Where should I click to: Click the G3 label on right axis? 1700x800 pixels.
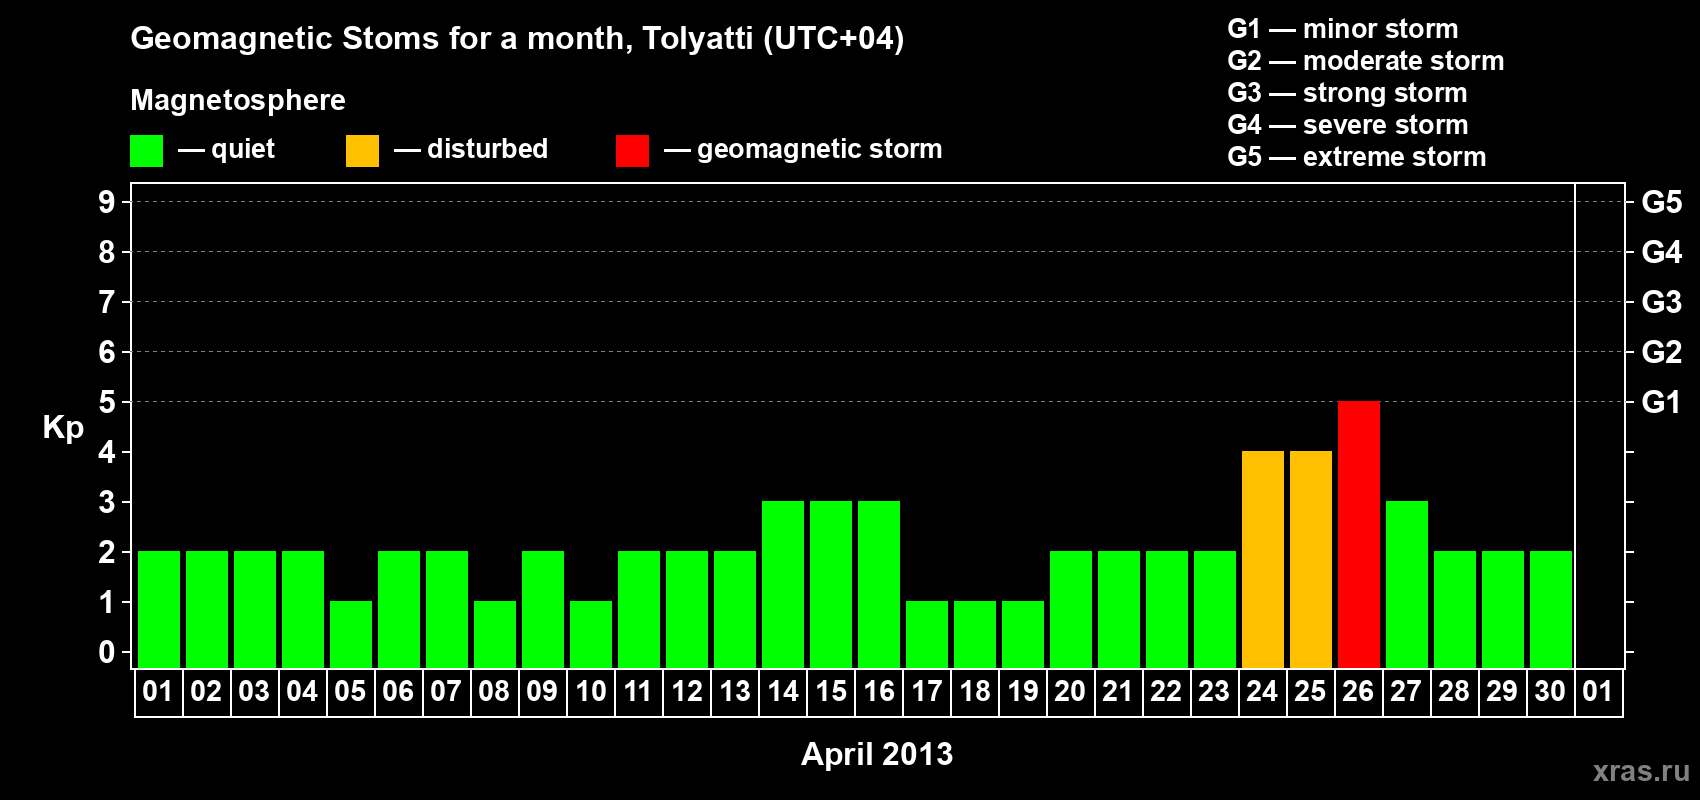tap(1662, 302)
